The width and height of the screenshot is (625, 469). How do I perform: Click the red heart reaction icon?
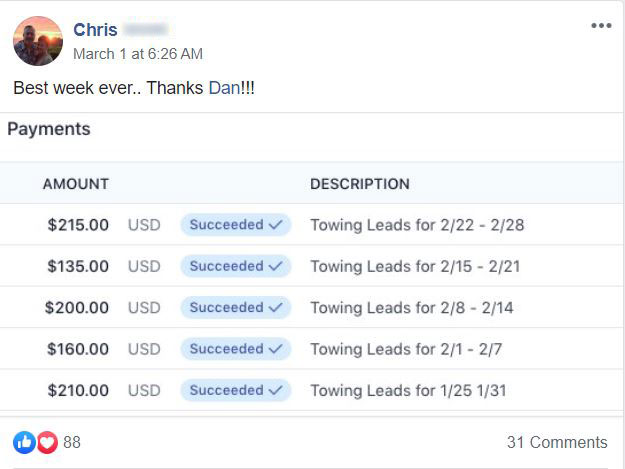point(47,442)
